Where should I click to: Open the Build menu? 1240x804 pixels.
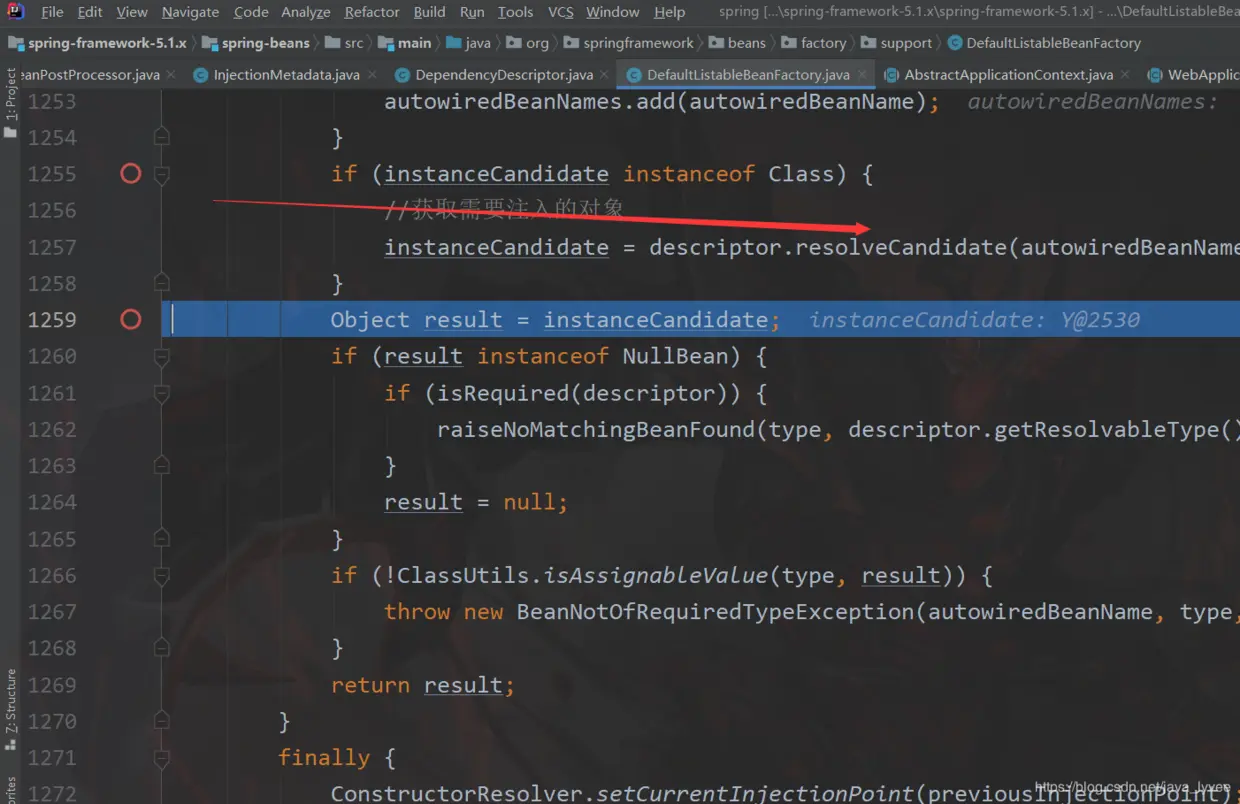[430, 12]
